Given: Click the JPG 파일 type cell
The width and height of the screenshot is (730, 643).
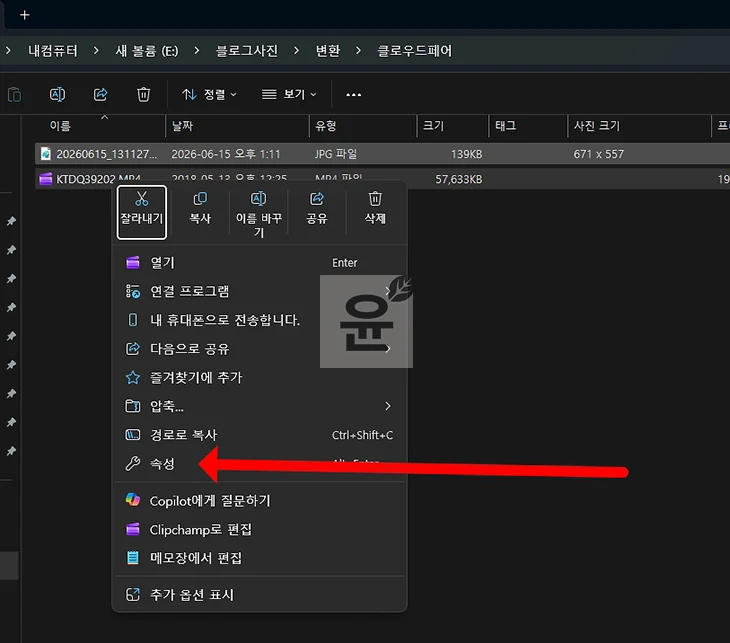Looking at the screenshot, I should (x=336, y=154).
